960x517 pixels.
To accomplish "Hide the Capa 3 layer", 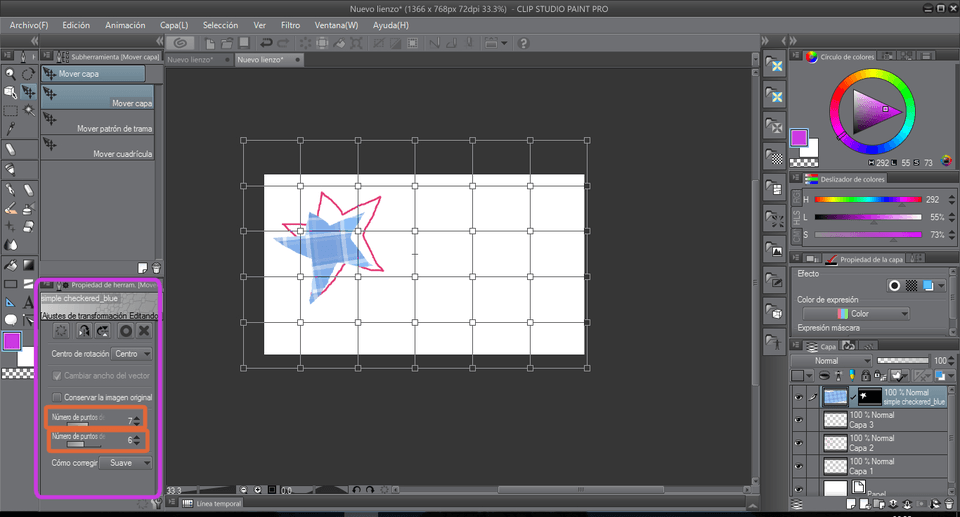I will 798,420.
